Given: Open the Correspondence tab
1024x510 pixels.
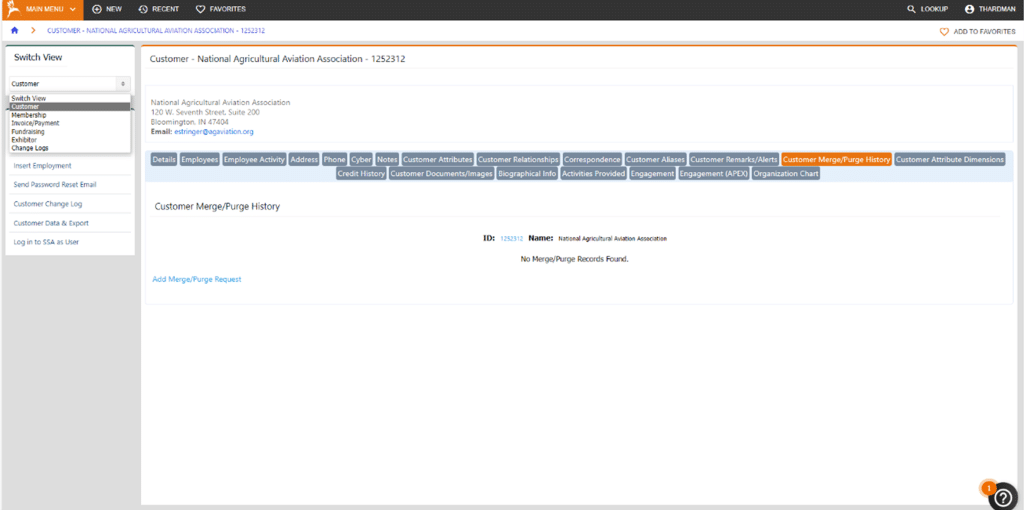Looking at the screenshot, I should coord(592,159).
